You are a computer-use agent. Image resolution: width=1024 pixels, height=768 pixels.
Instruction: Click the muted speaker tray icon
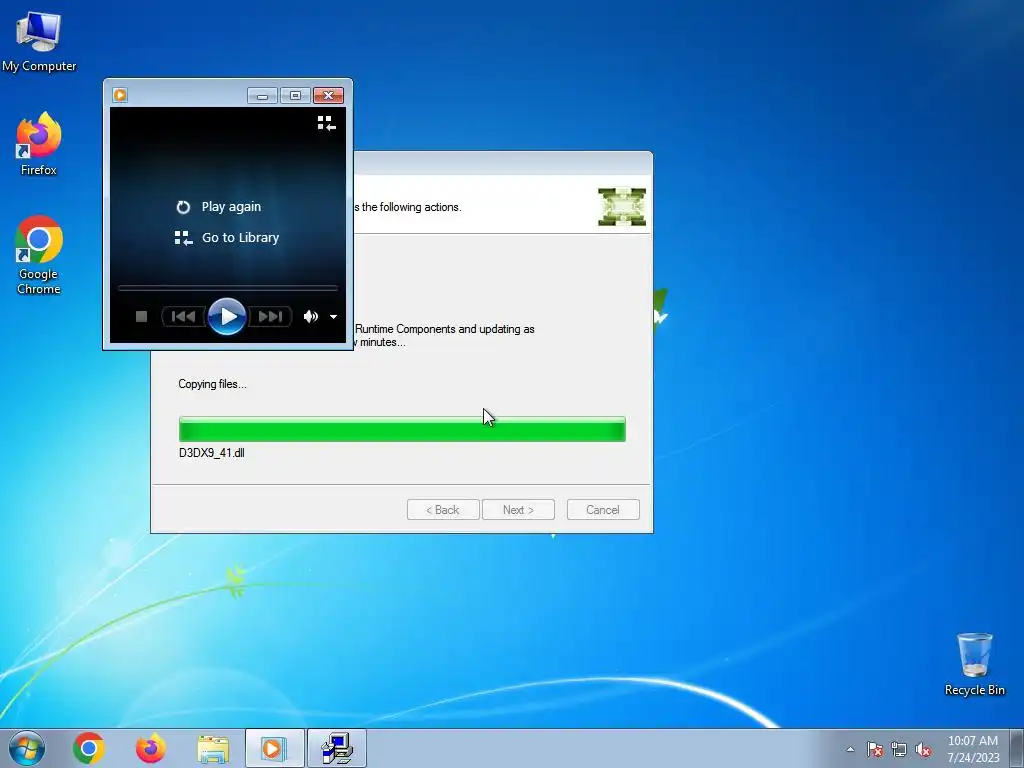923,749
